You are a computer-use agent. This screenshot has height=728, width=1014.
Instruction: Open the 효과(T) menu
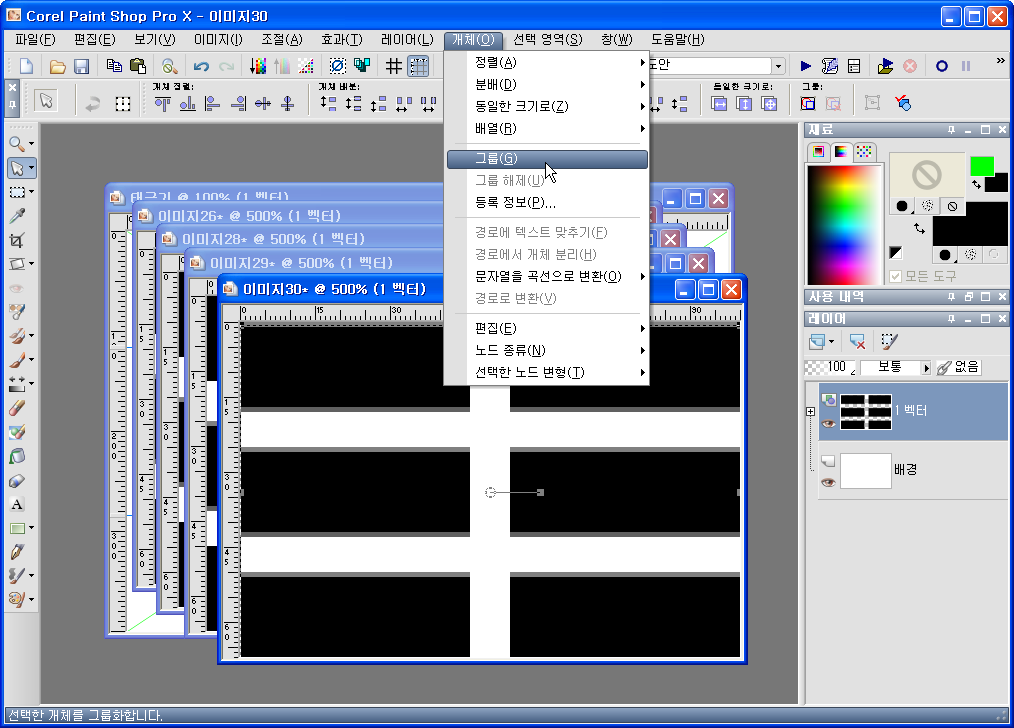coord(342,40)
